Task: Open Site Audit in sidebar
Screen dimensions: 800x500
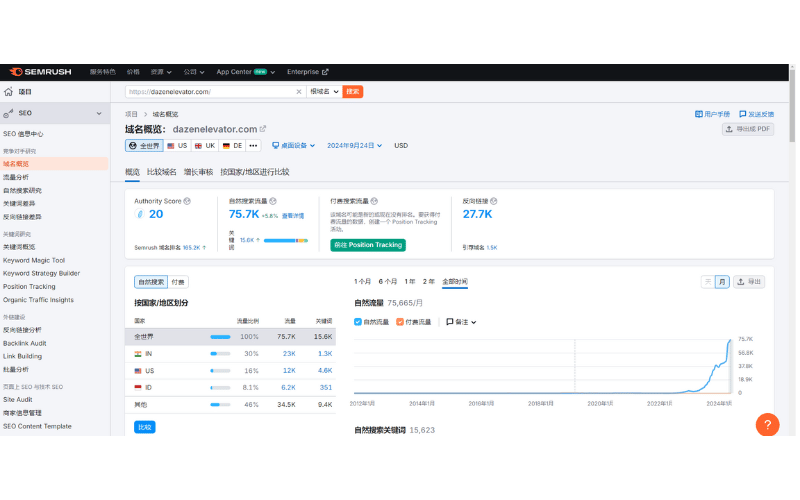Action: click(17, 399)
